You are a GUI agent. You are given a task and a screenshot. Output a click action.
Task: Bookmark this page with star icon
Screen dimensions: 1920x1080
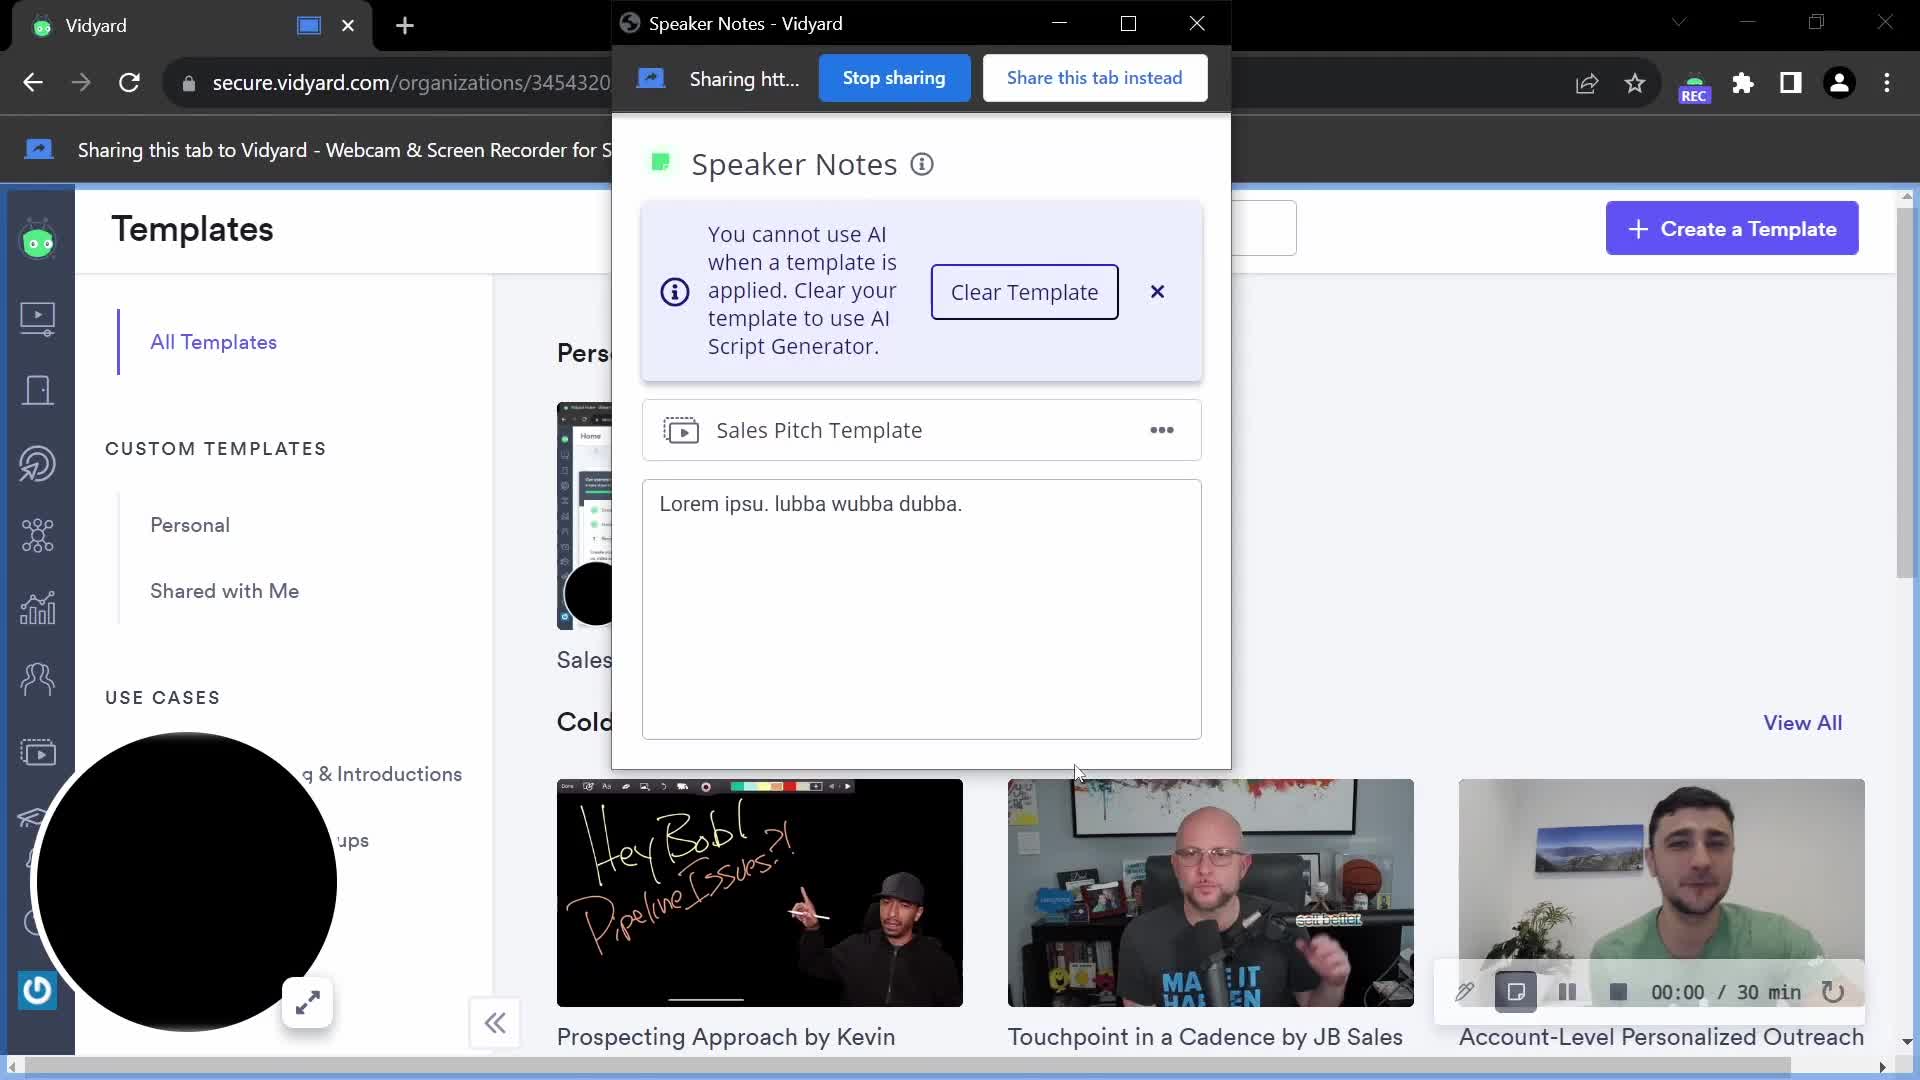pos(1635,84)
